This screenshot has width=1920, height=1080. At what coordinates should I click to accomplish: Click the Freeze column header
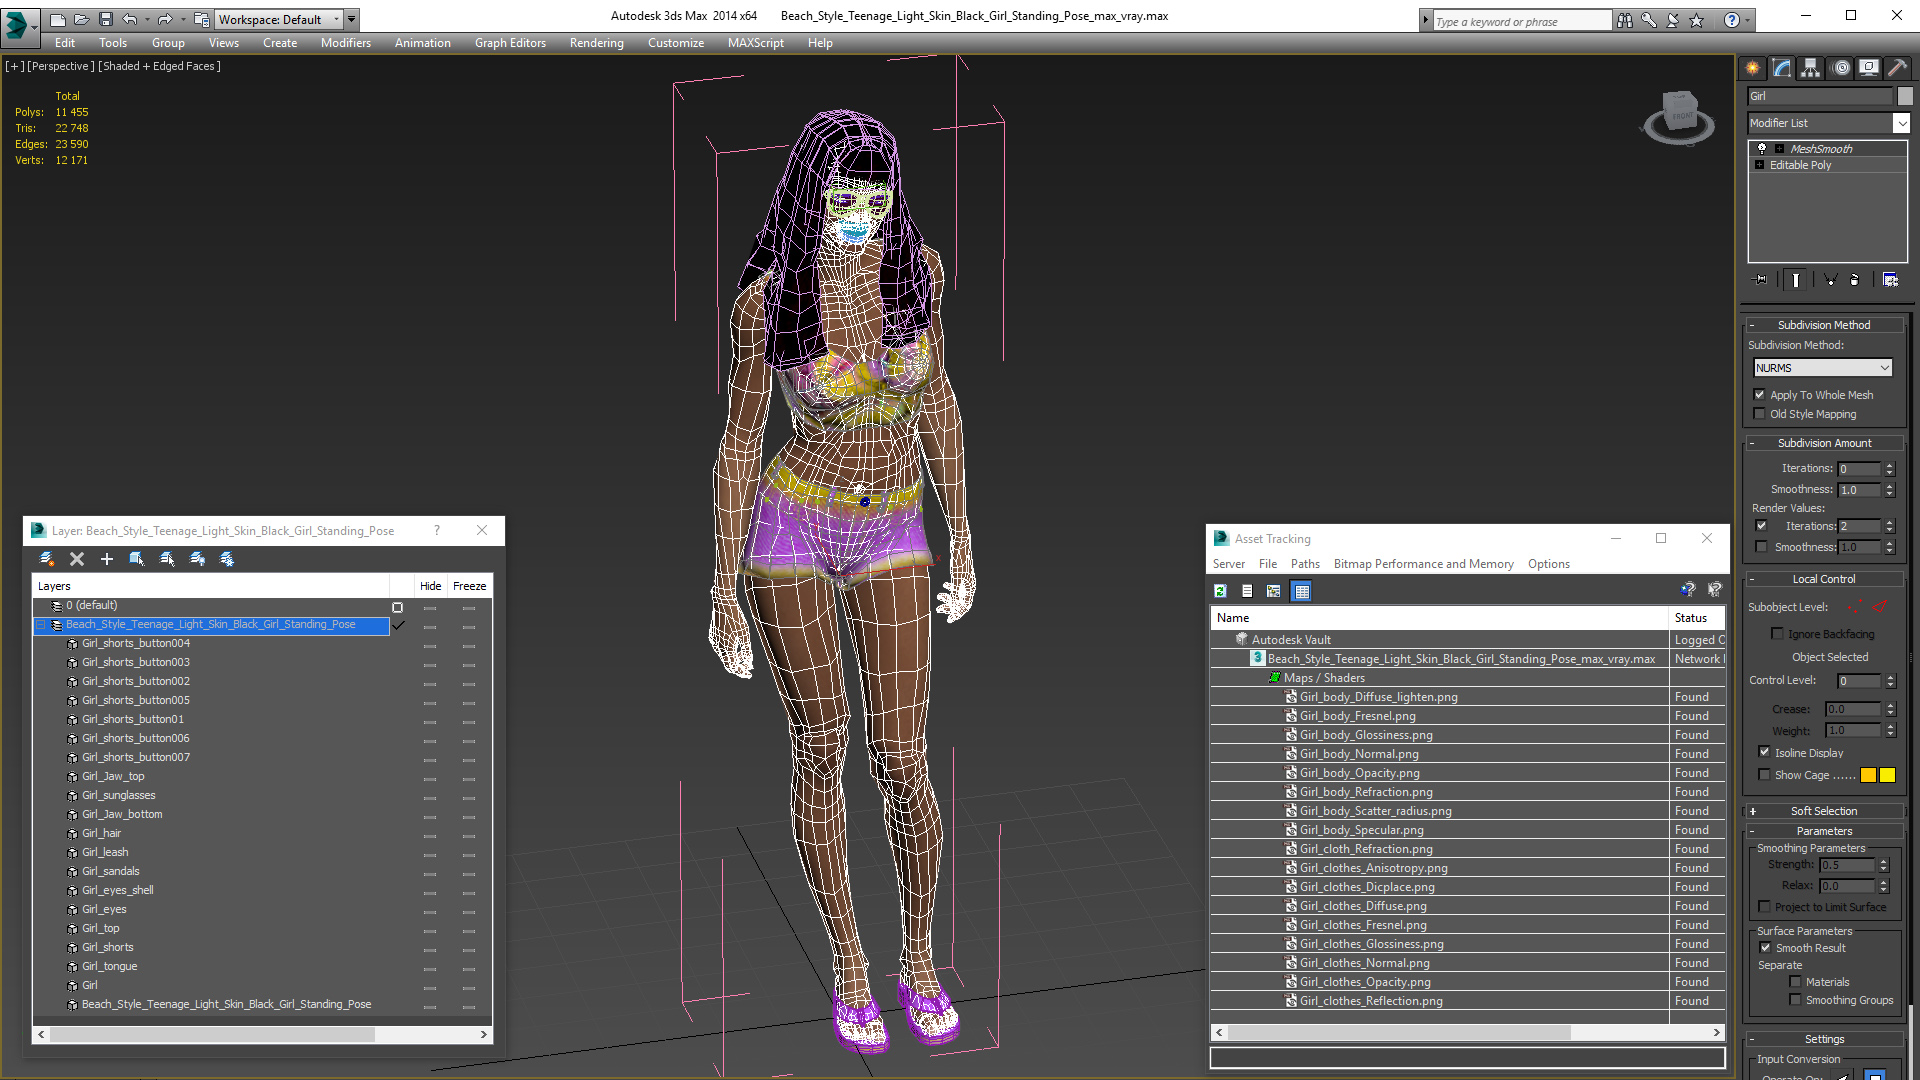click(469, 586)
